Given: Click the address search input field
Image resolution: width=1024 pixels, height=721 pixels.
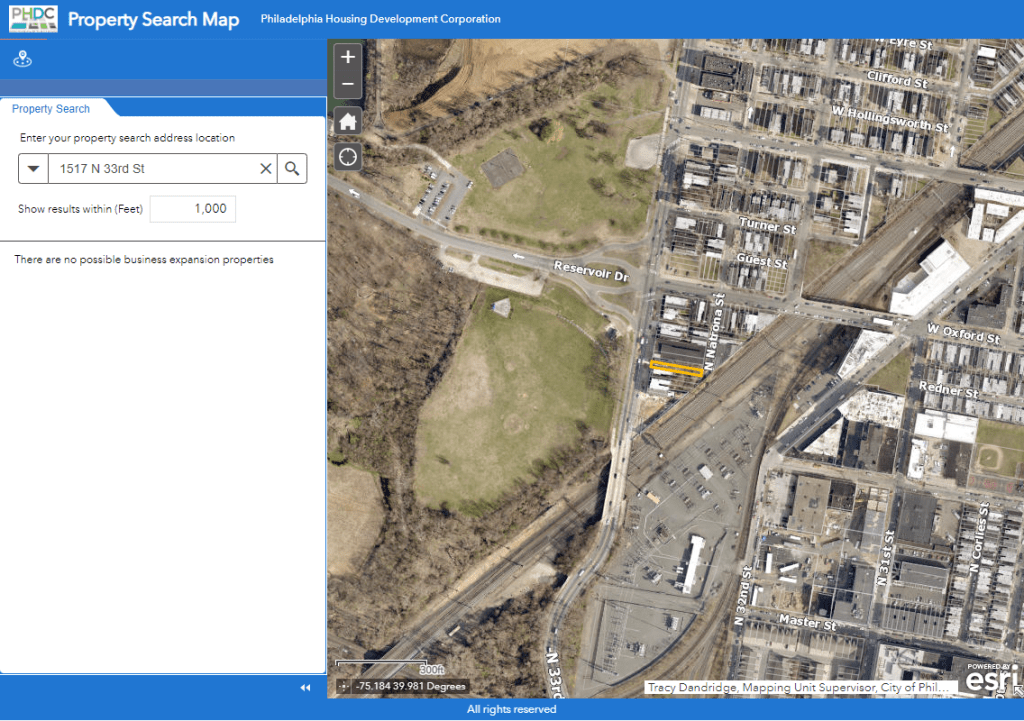Looking at the screenshot, I should [x=150, y=169].
